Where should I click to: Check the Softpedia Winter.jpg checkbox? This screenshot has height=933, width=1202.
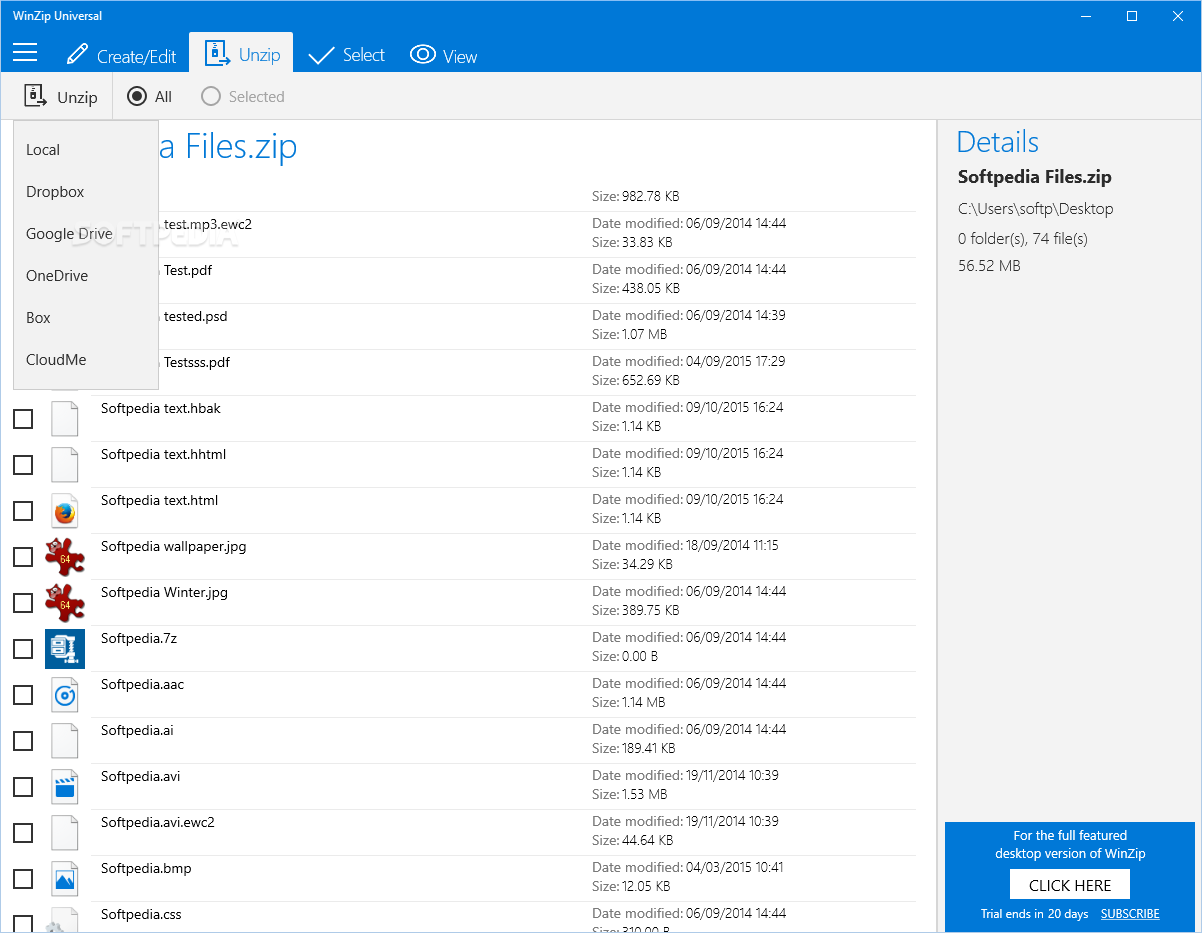pyautogui.click(x=23, y=603)
